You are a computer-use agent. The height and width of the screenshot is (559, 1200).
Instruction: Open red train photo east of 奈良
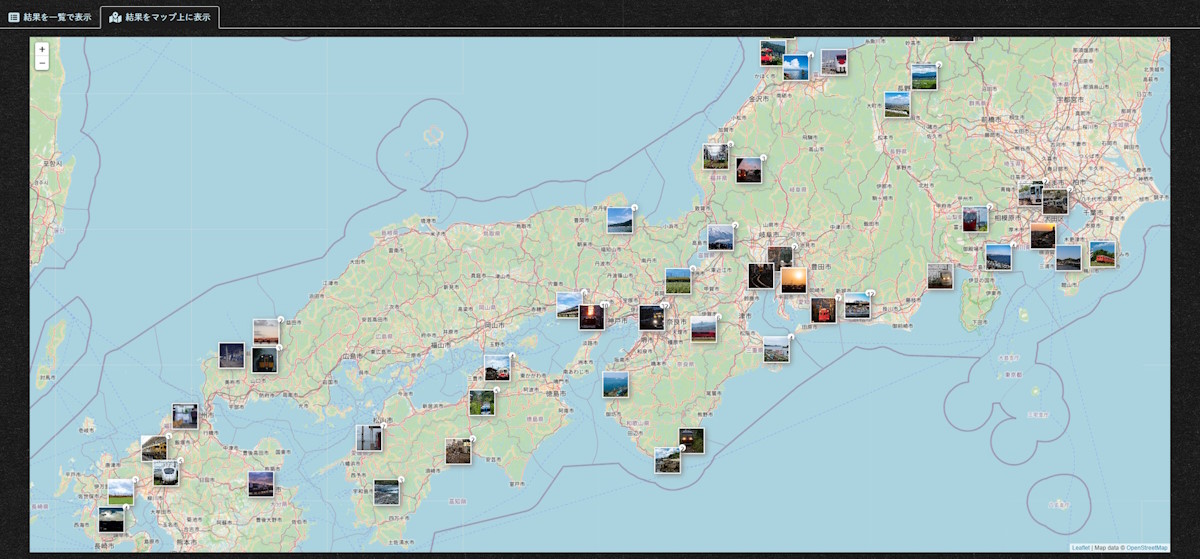point(704,329)
